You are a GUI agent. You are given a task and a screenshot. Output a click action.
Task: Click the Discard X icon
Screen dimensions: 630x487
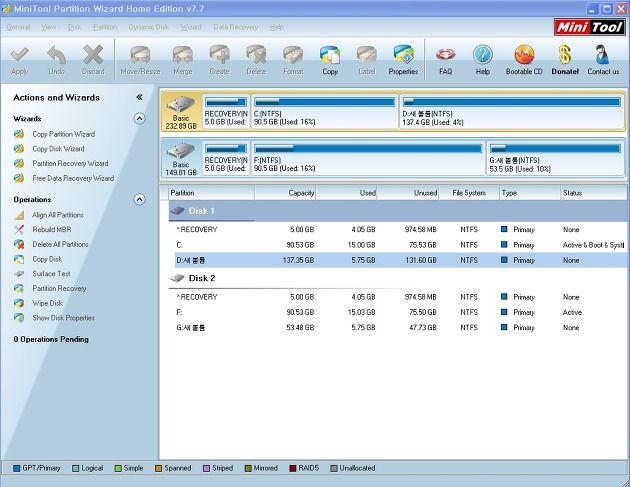(x=93, y=55)
